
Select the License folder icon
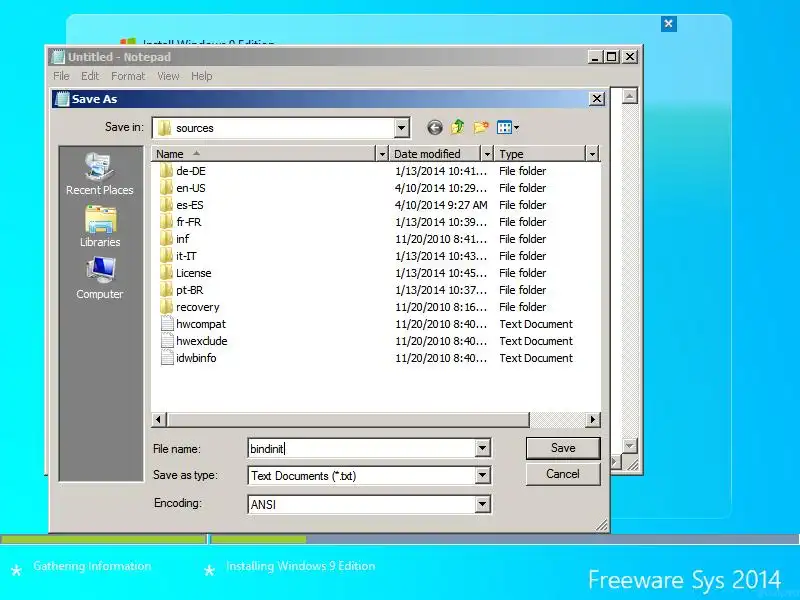tap(166, 273)
